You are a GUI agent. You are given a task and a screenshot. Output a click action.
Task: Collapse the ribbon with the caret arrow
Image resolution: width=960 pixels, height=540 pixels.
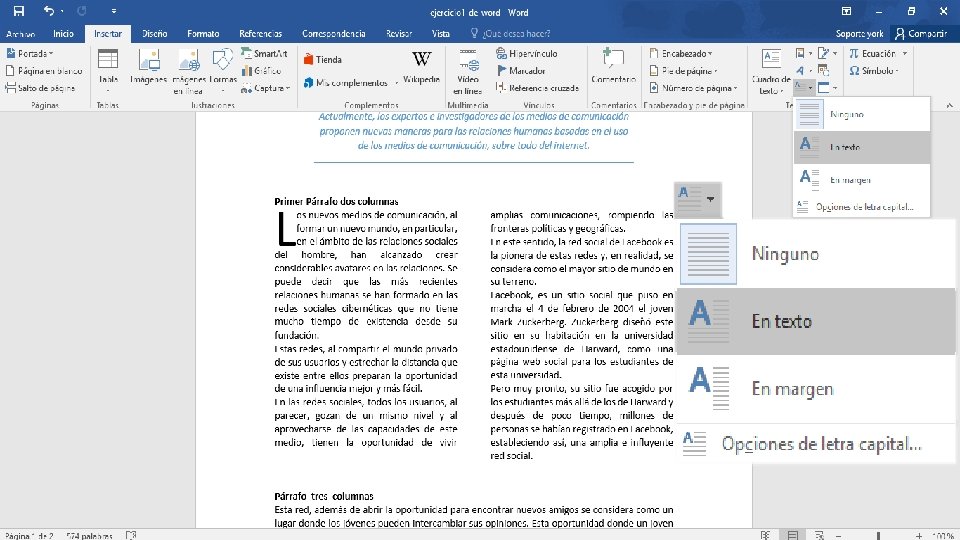pos(950,105)
